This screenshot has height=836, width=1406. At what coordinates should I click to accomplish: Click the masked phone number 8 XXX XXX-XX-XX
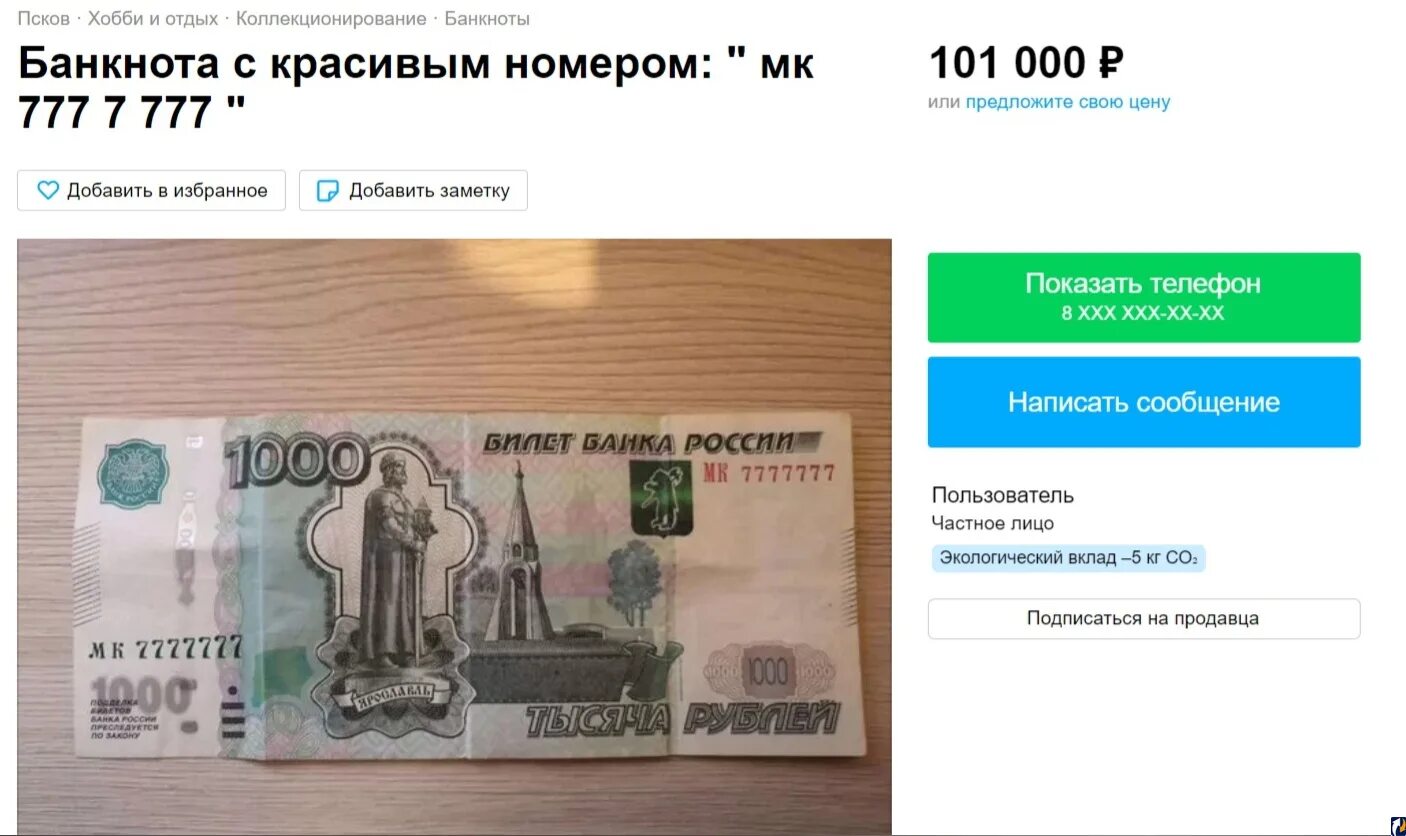(1143, 313)
